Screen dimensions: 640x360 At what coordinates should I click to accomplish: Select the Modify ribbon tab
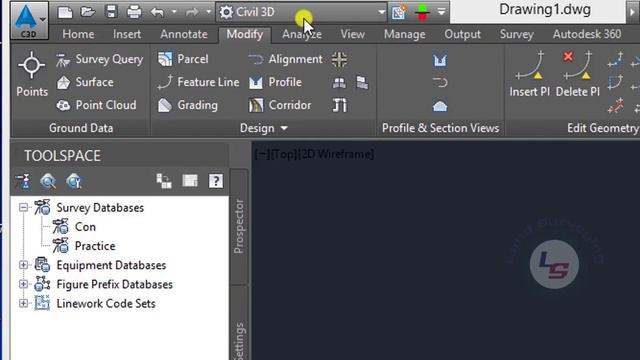click(244, 34)
